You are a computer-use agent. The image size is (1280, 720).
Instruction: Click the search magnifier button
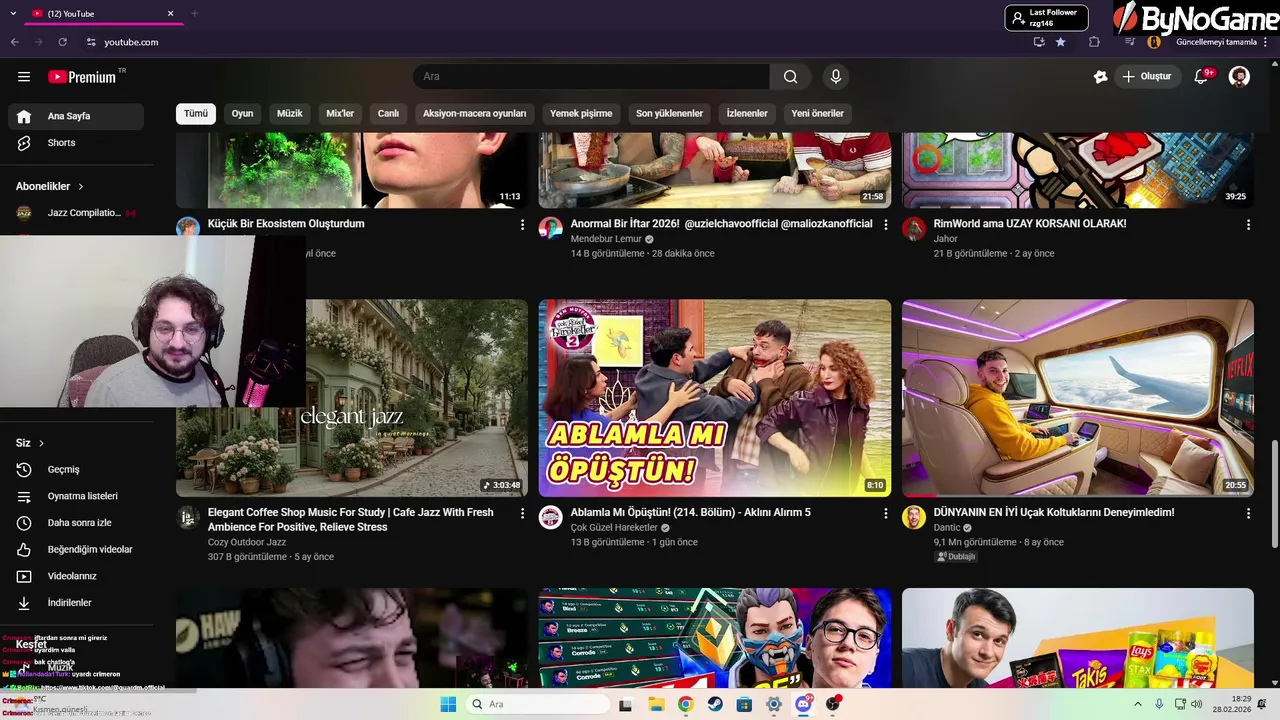pos(790,77)
